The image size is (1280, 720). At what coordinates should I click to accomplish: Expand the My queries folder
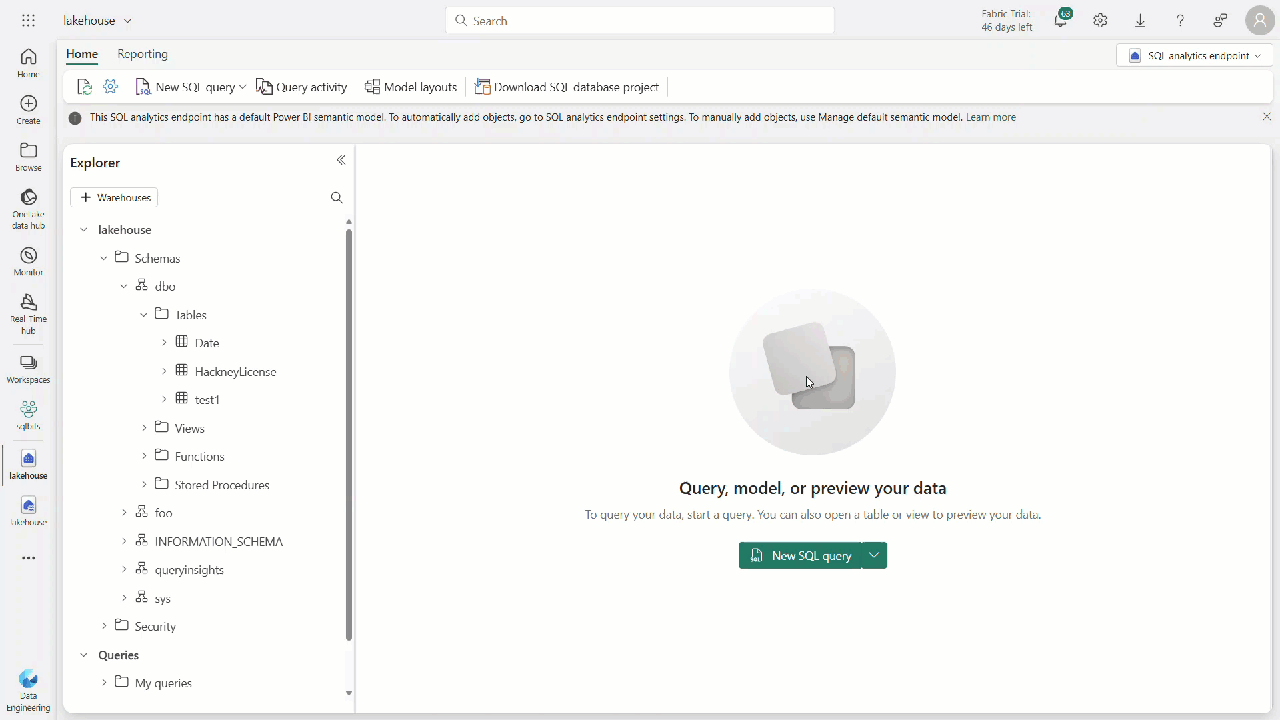tap(104, 683)
